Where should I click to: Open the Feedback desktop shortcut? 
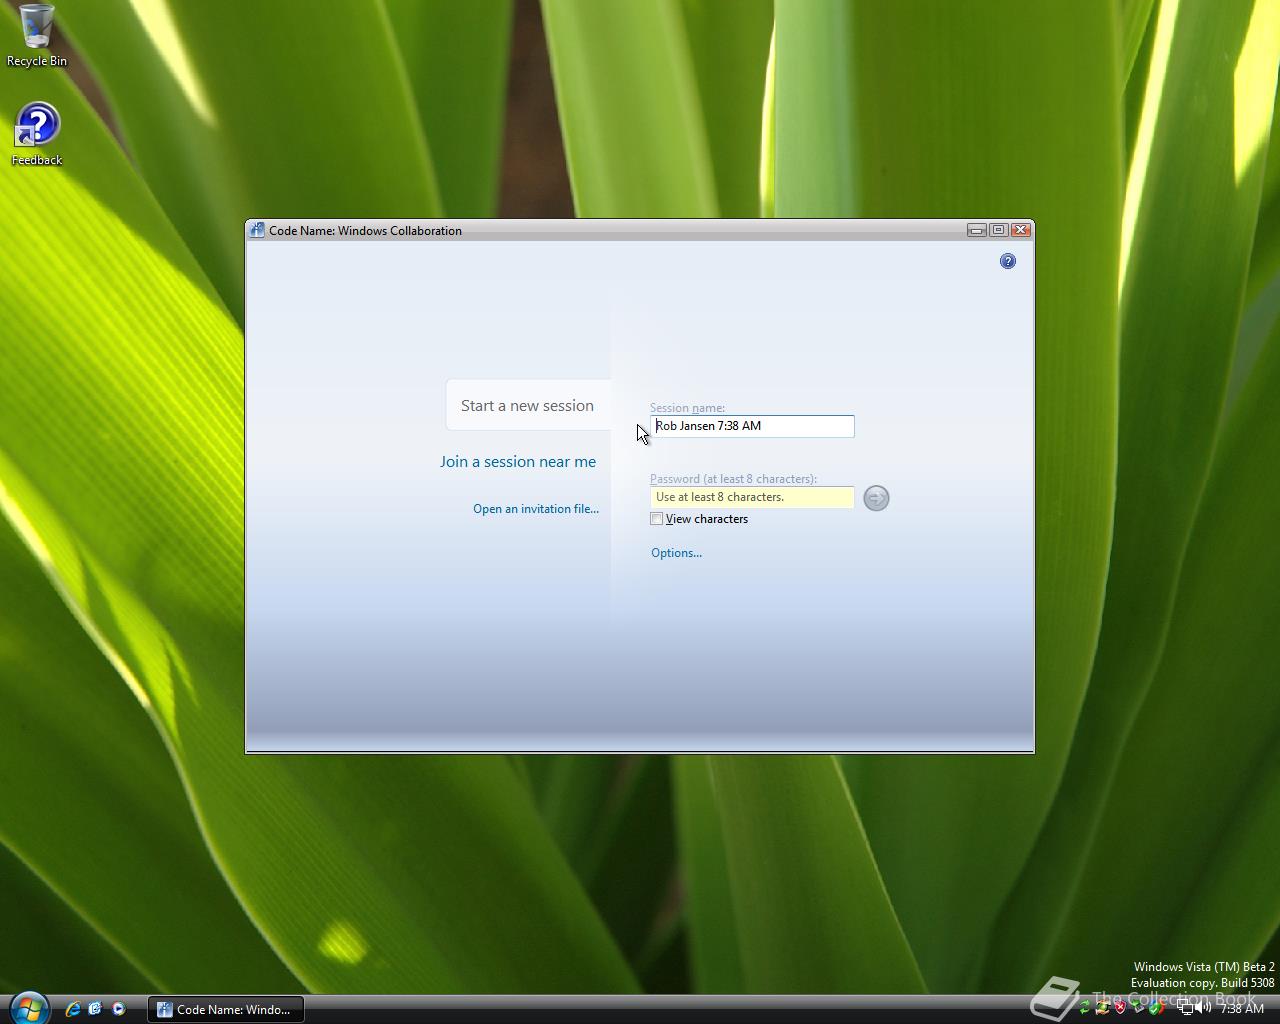37,134
